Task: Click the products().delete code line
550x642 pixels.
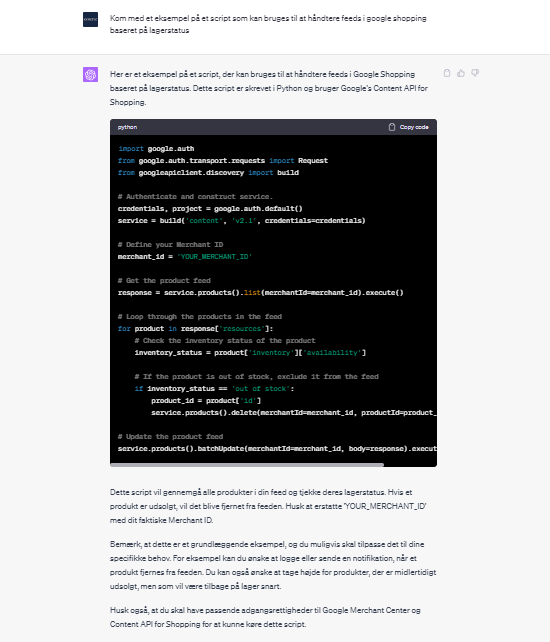Action: [294, 413]
